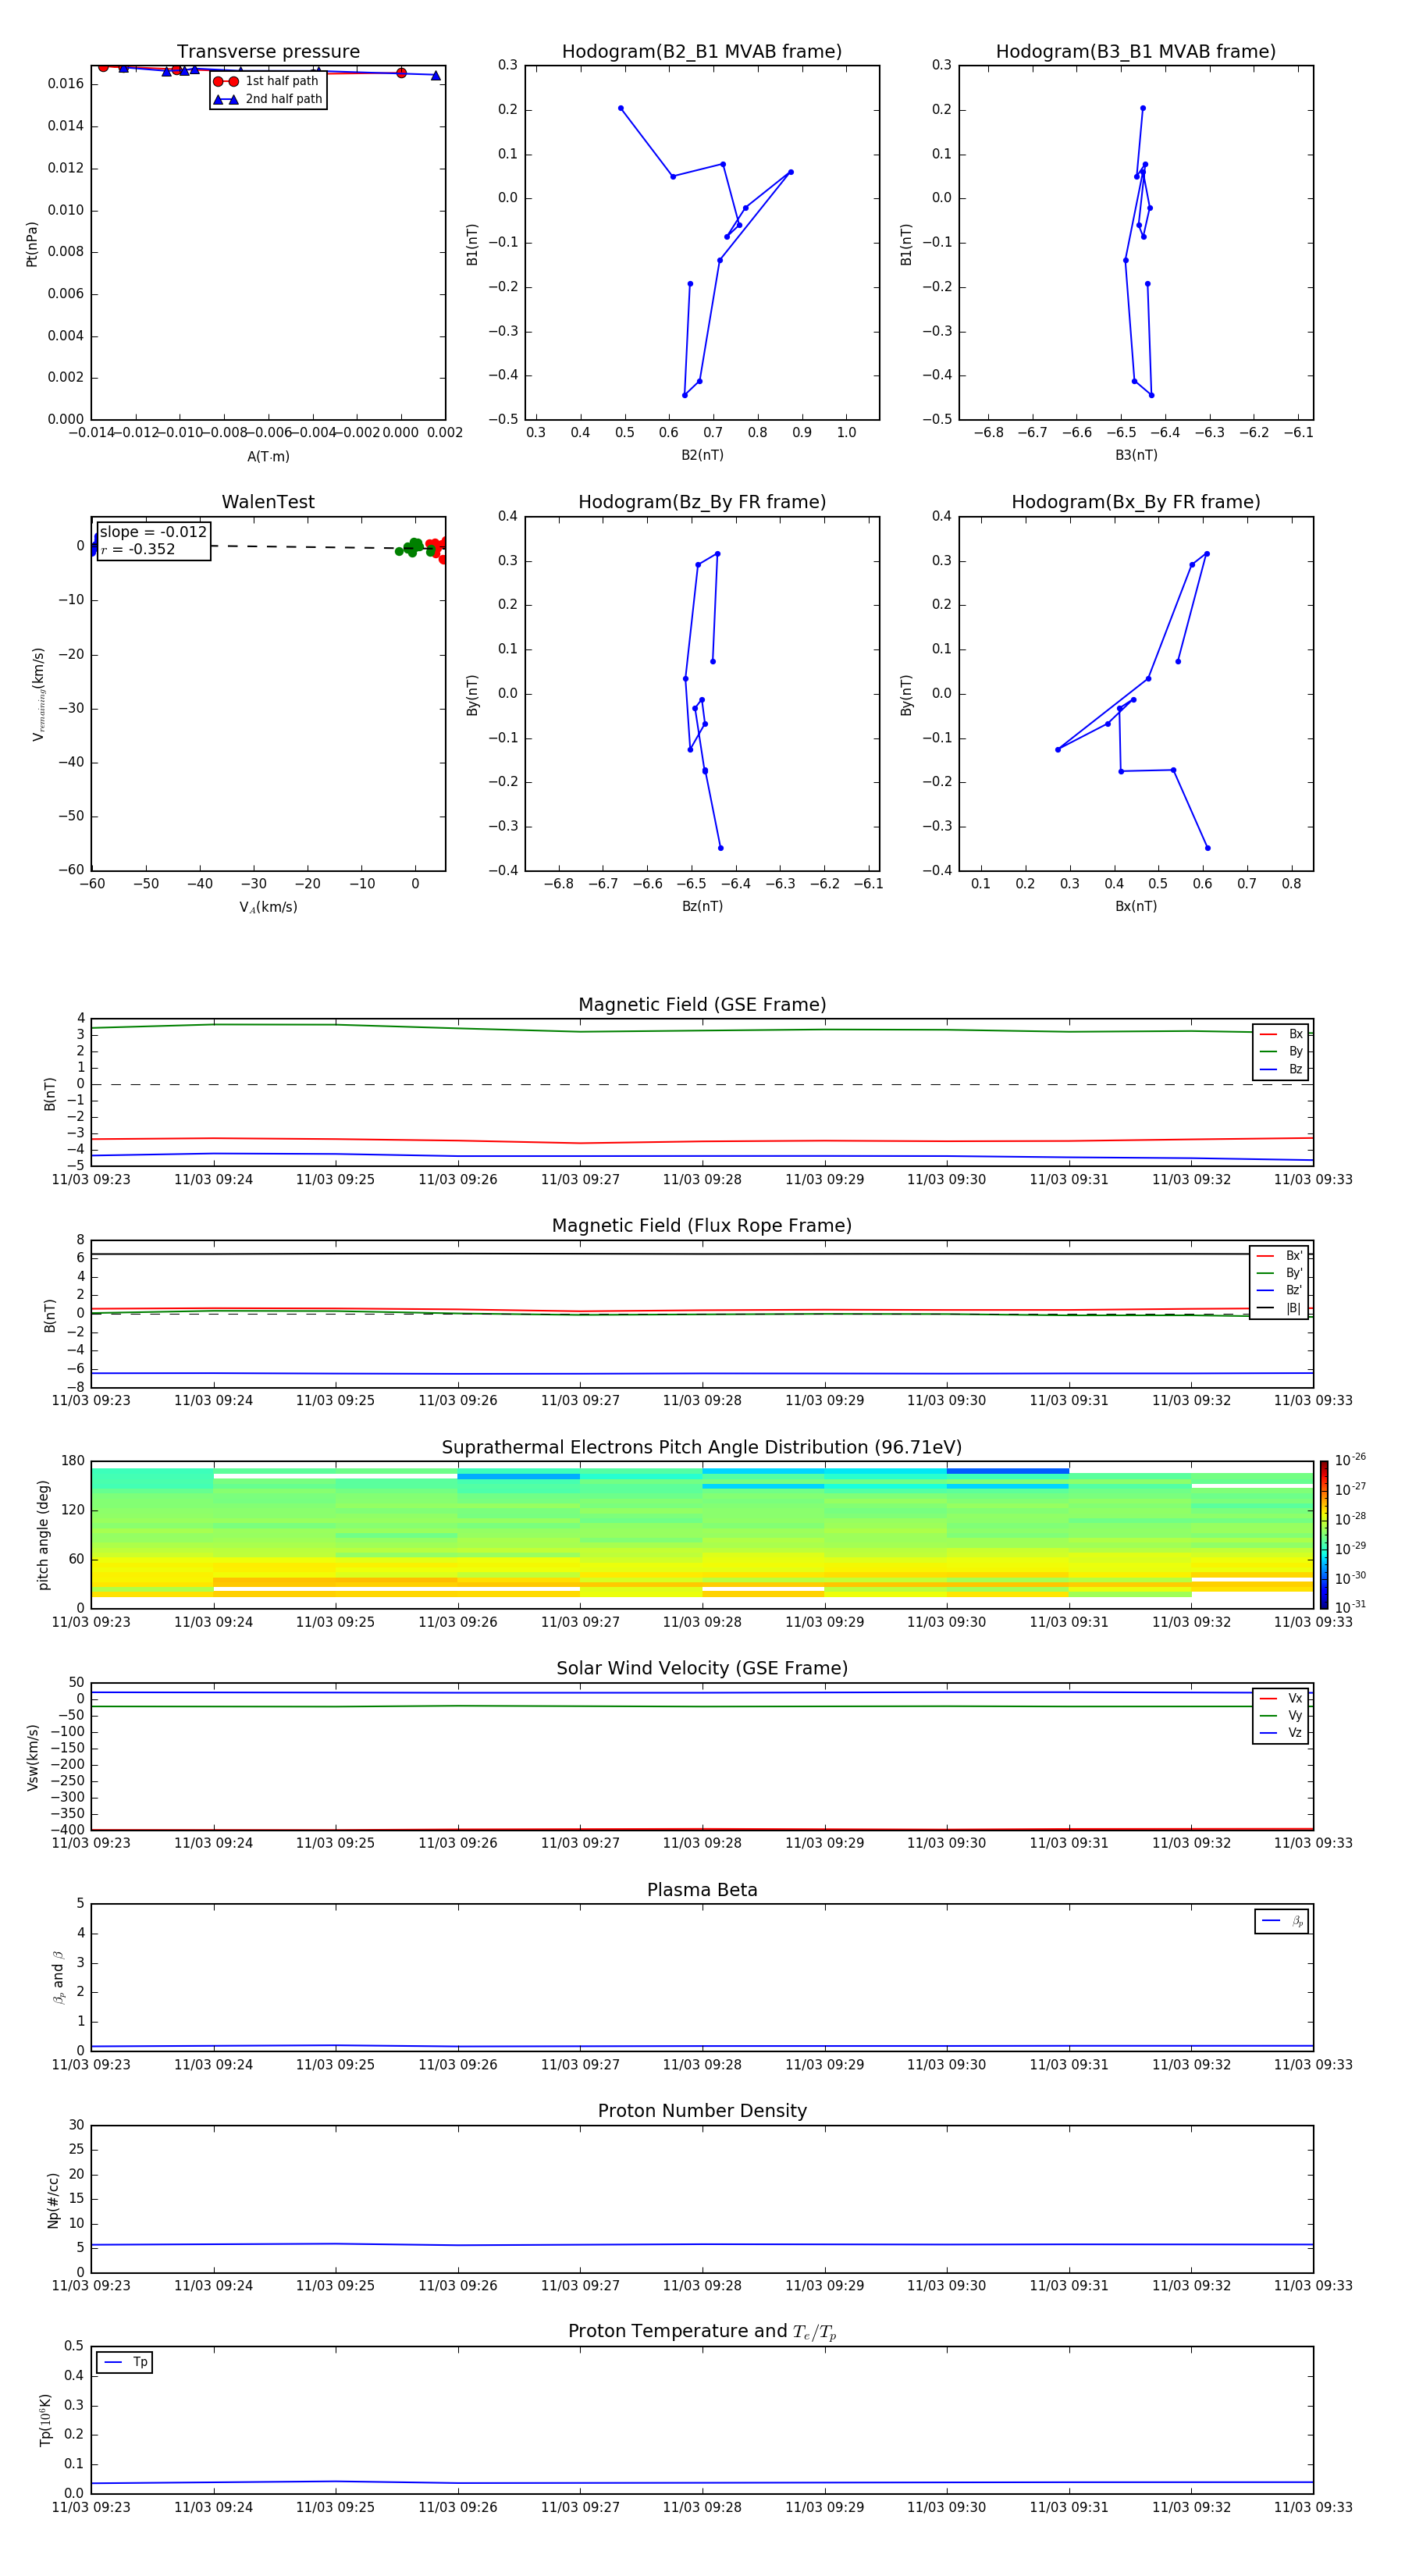Select the Bx entry in the GSE Frame legend
The width and height of the screenshot is (1405, 2576).
(x=1281, y=1034)
